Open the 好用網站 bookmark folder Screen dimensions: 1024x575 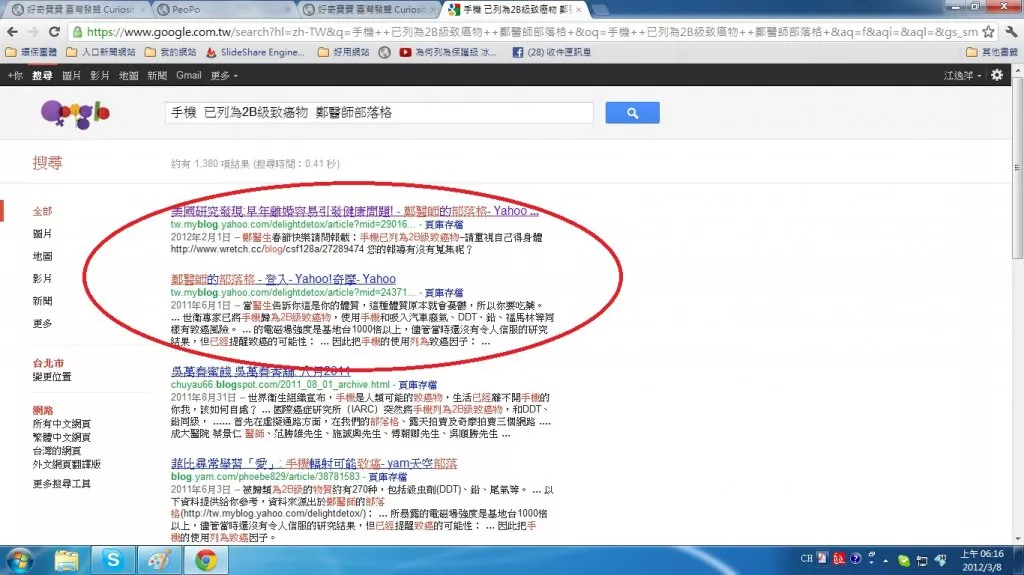[344, 52]
